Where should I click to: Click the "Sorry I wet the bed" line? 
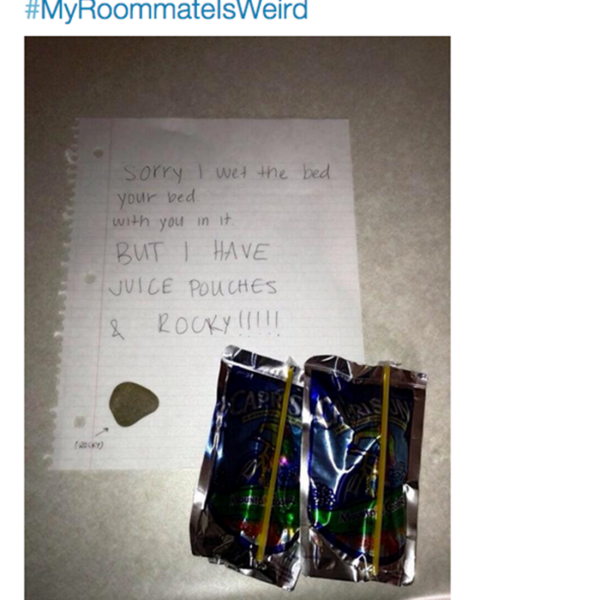pyautogui.click(x=227, y=172)
